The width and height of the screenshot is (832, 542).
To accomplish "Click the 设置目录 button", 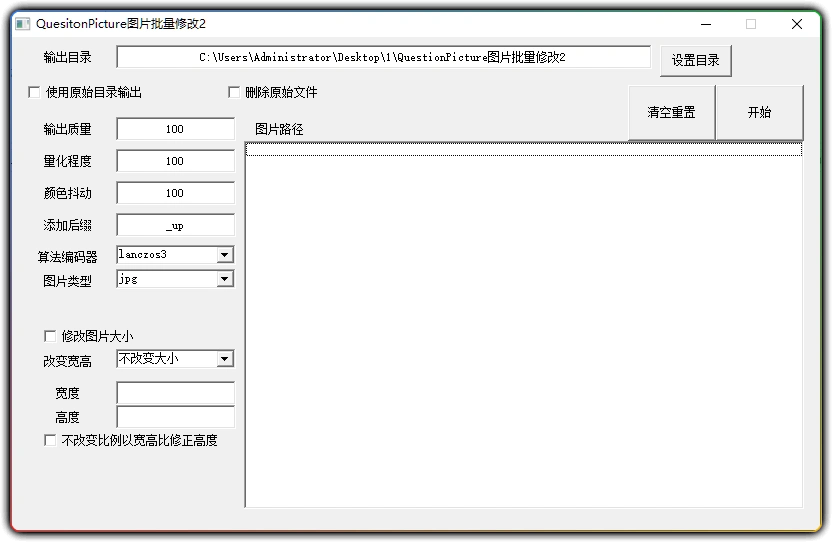I will [x=696, y=61].
